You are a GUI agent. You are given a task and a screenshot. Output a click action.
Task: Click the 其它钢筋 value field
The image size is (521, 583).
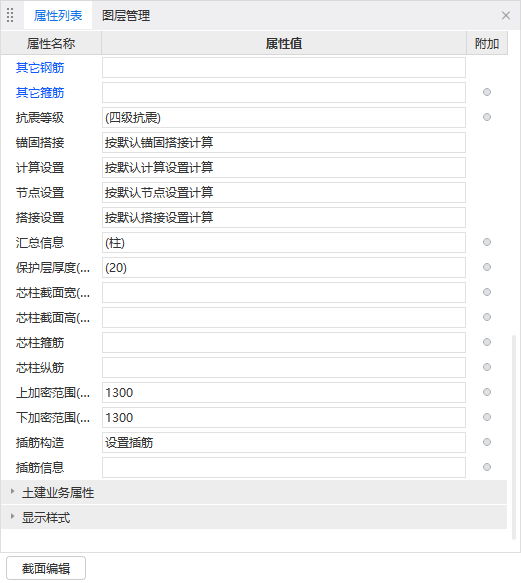tap(284, 68)
